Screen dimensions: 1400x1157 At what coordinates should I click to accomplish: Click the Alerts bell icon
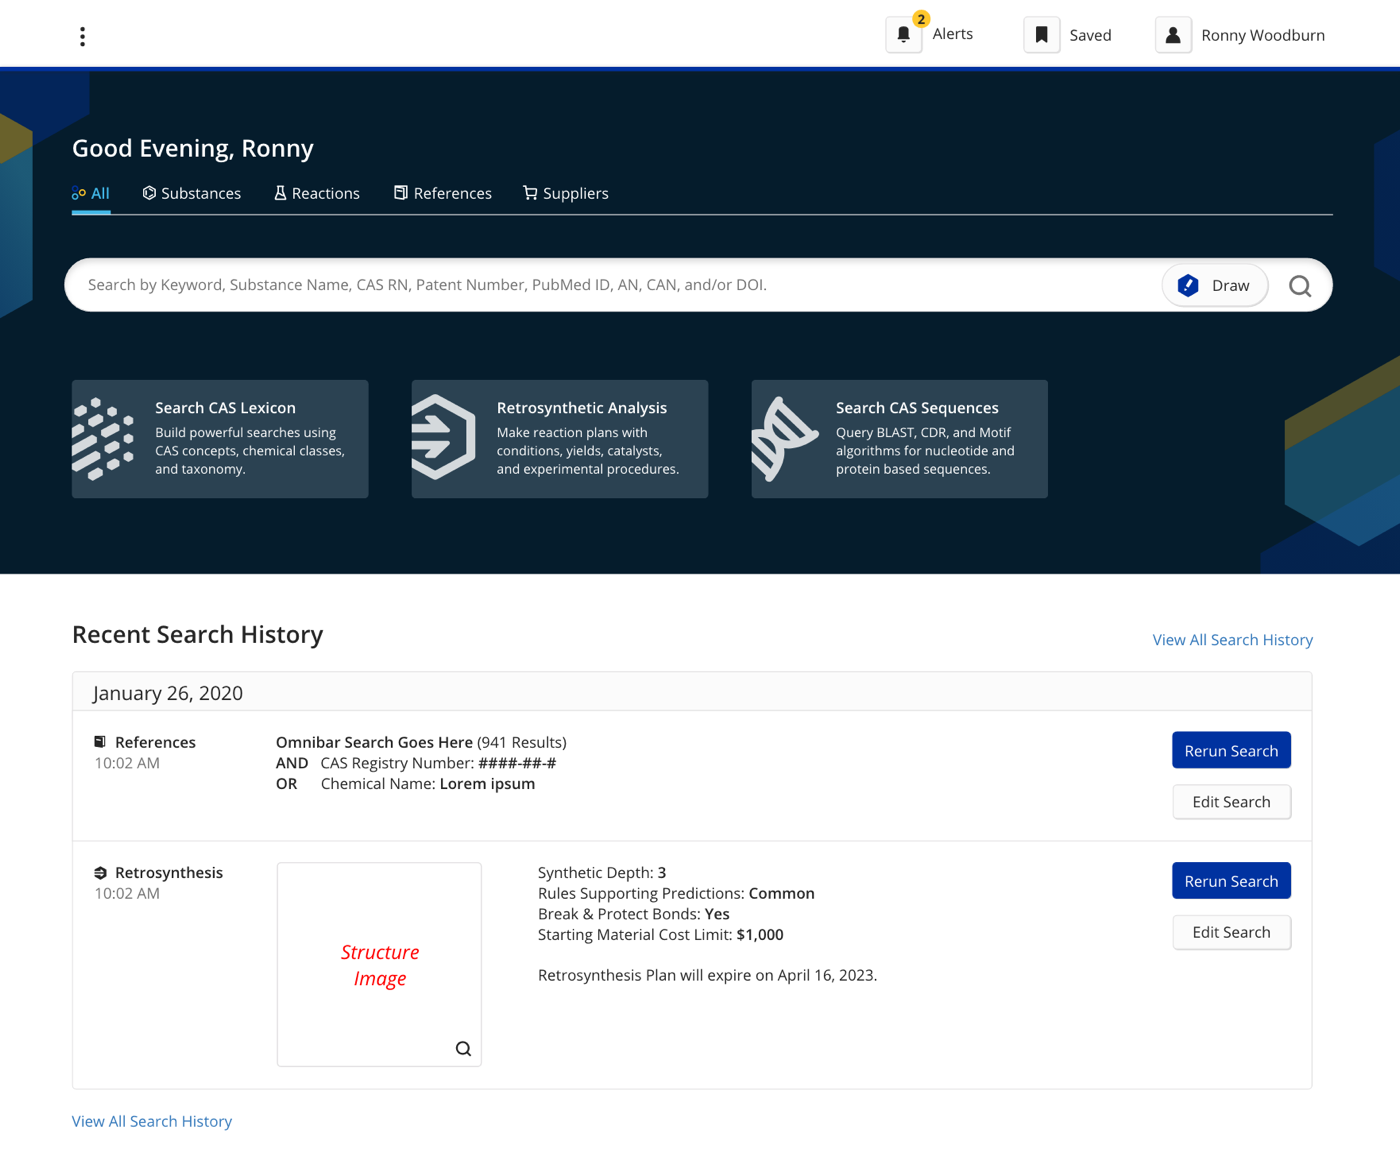pos(904,35)
